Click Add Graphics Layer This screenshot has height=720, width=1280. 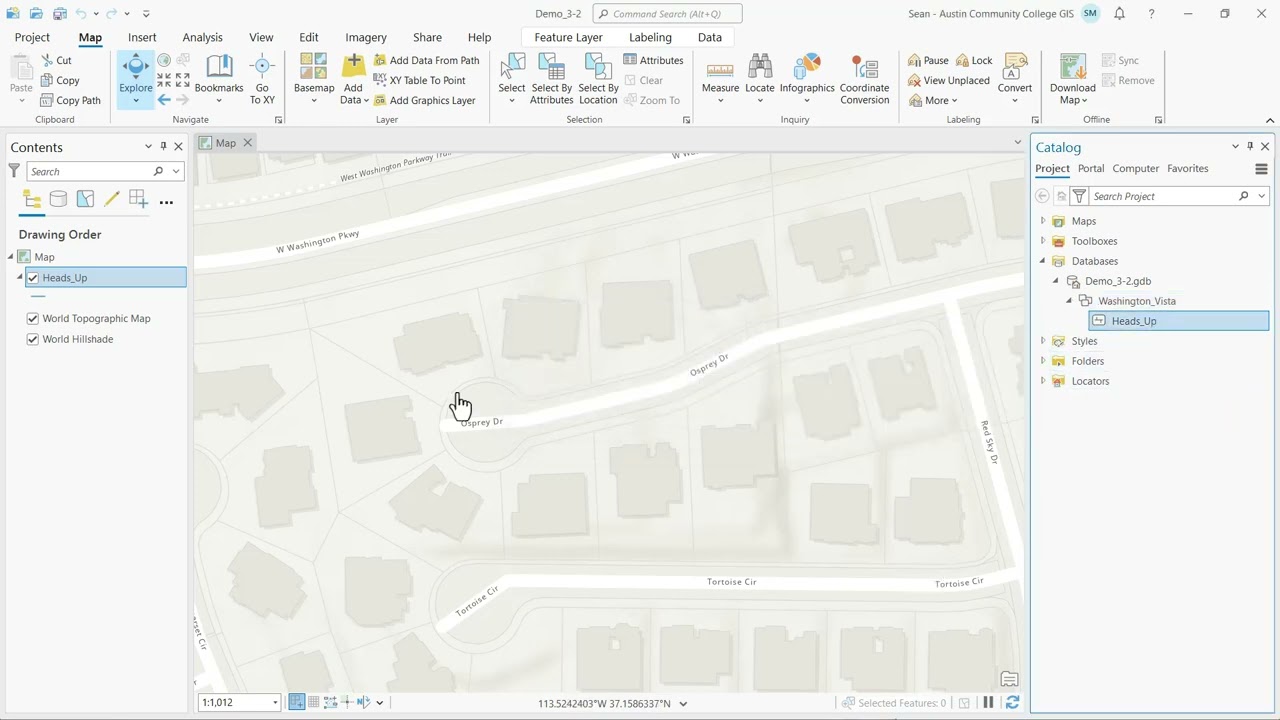tap(424, 100)
